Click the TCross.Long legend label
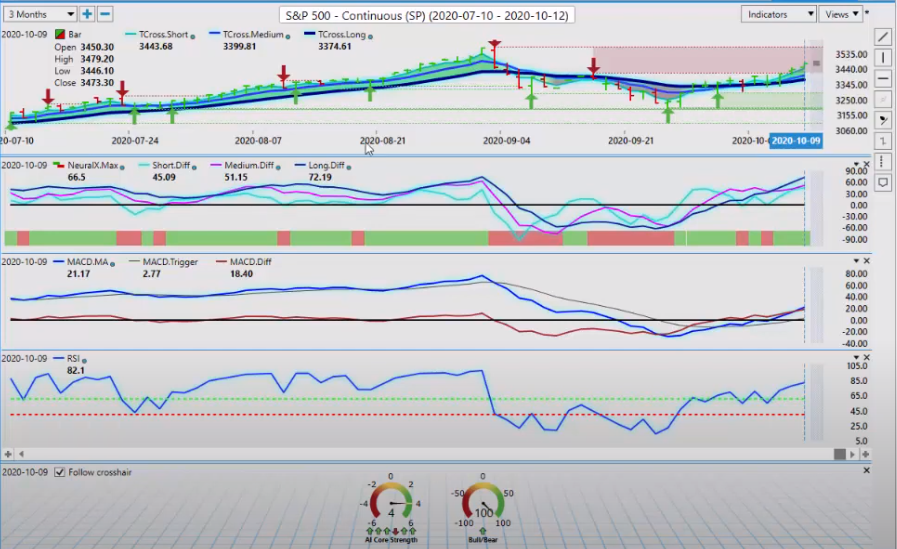This screenshot has height=549, width=897. tap(342, 34)
